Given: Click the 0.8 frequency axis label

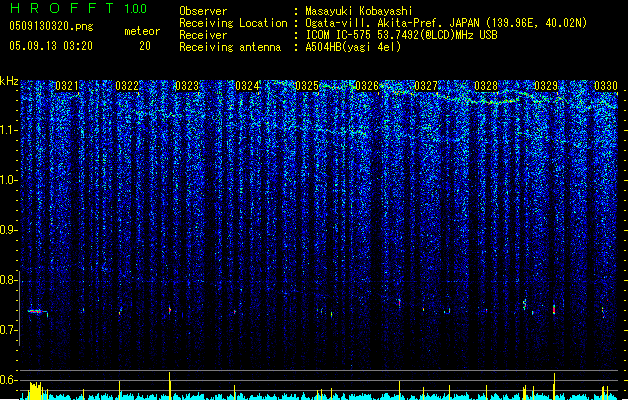Looking at the screenshot, I should pos(9,280).
